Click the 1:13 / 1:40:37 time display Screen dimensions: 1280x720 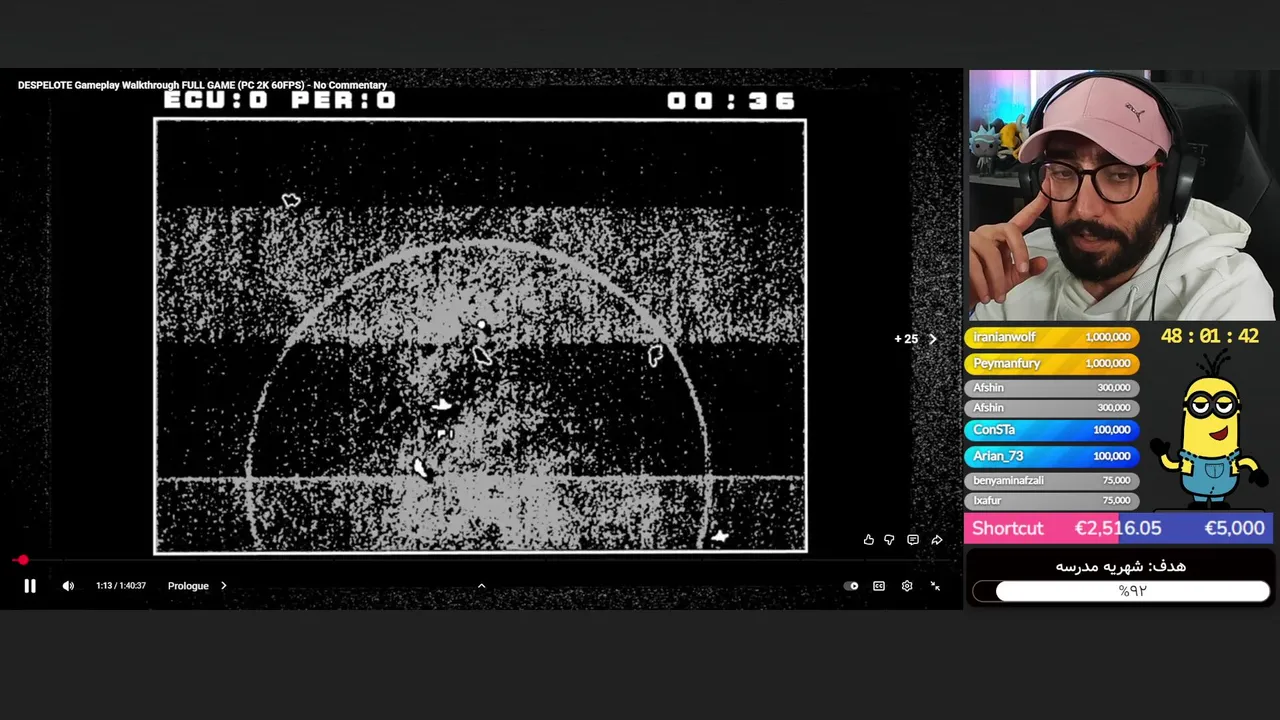click(121, 586)
